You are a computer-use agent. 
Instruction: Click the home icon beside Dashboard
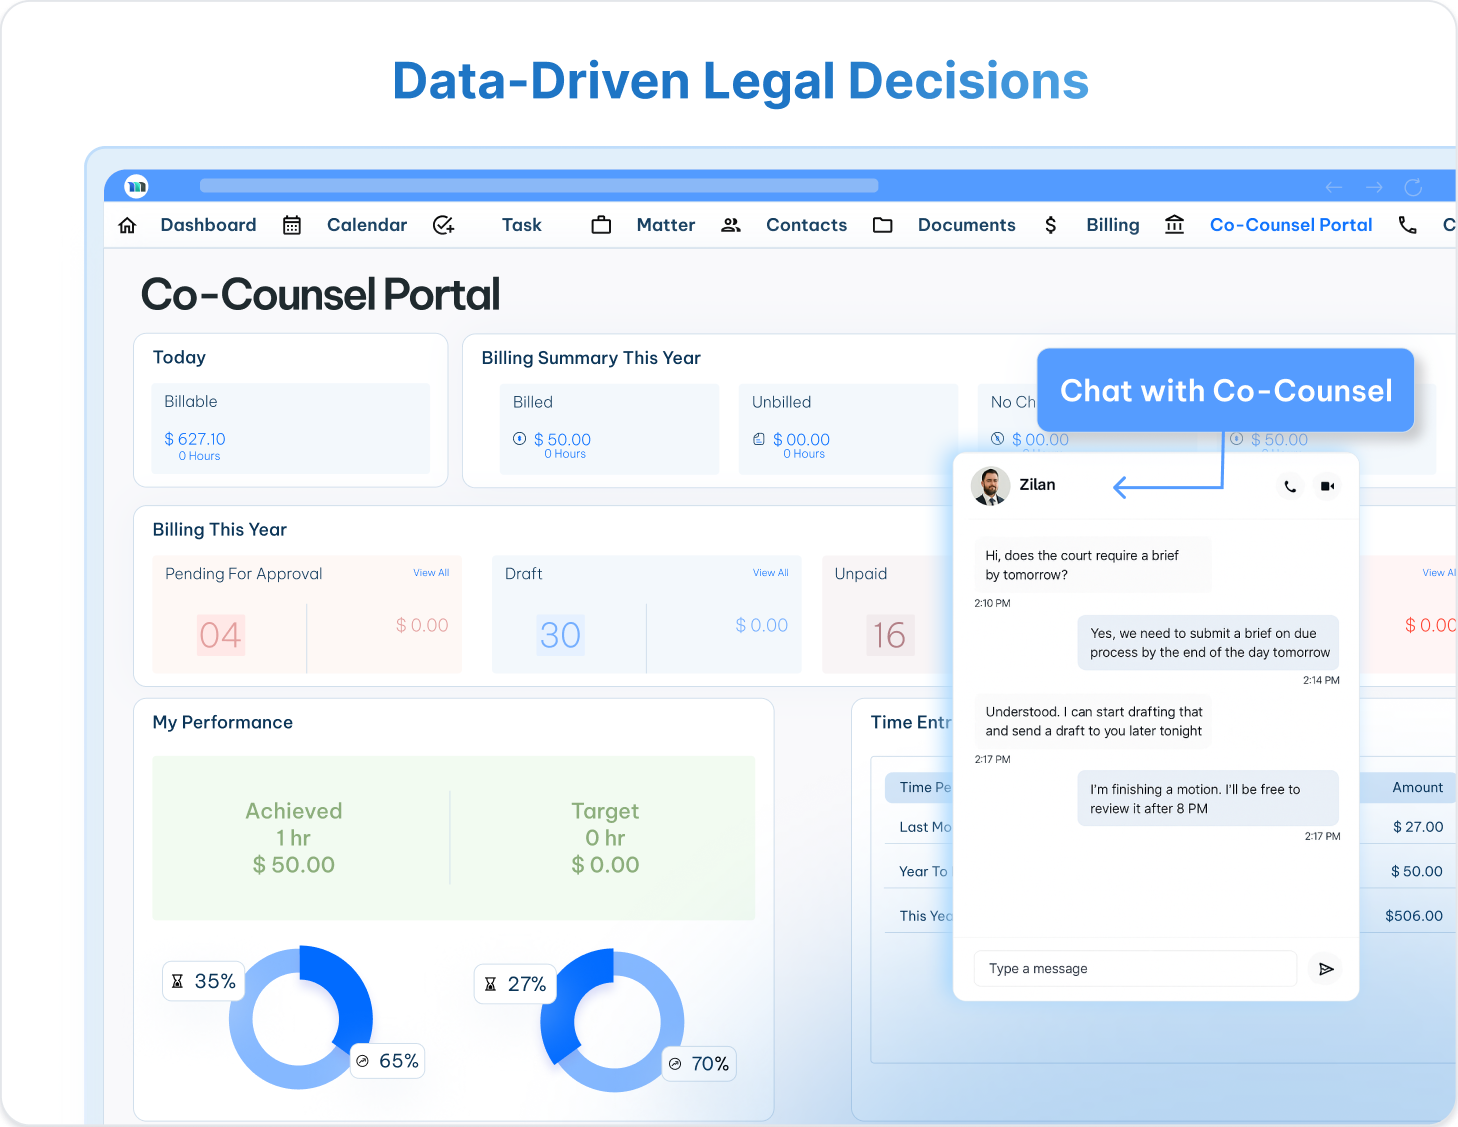[x=127, y=225]
